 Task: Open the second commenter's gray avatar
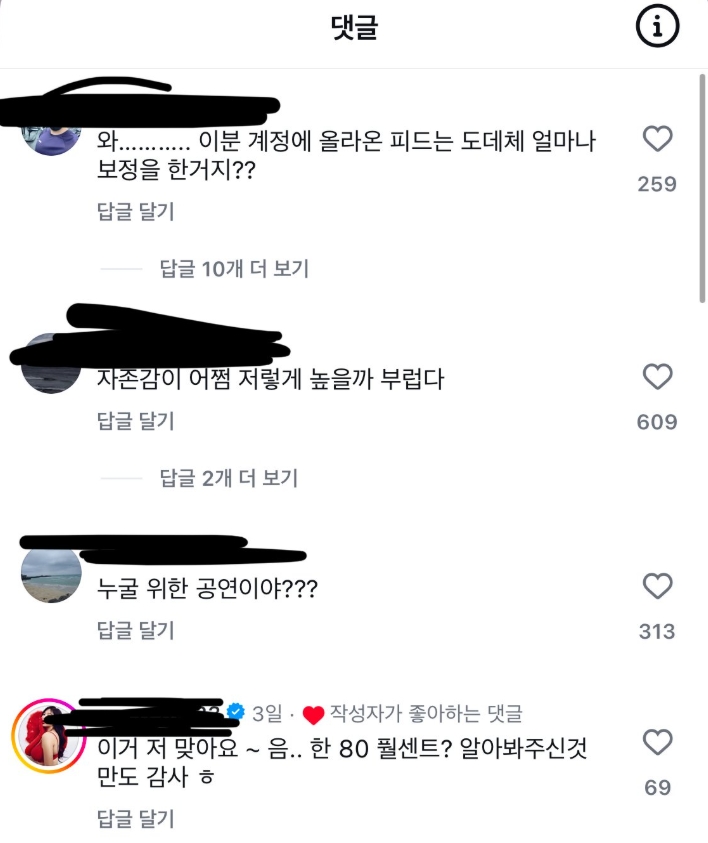pyautogui.click(x=51, y=364)
